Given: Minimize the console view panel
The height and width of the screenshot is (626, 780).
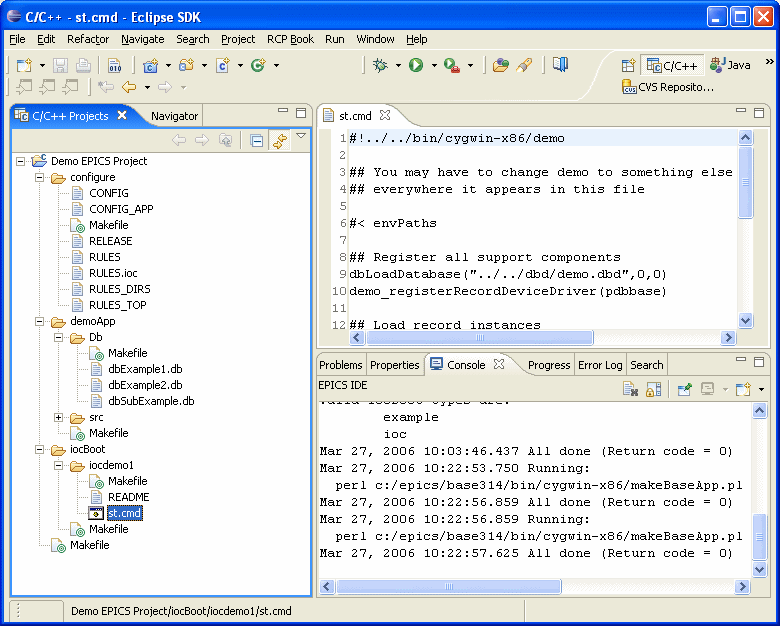Looking at the screenshot, I should [x=741, y=359].
